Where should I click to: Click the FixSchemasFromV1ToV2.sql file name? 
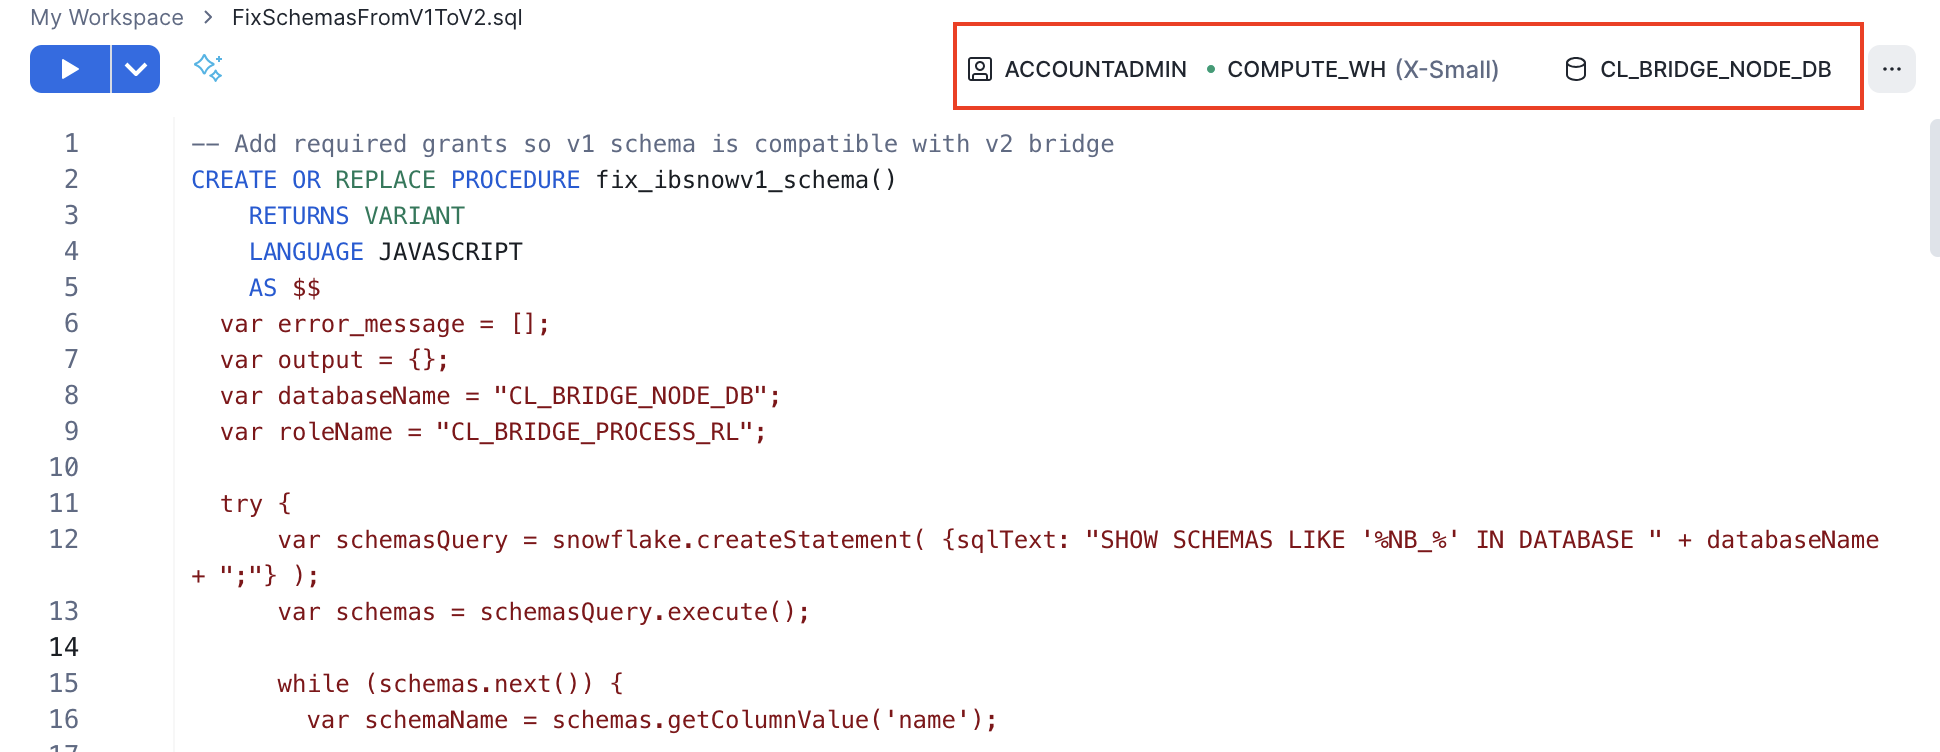coord(377,17)
